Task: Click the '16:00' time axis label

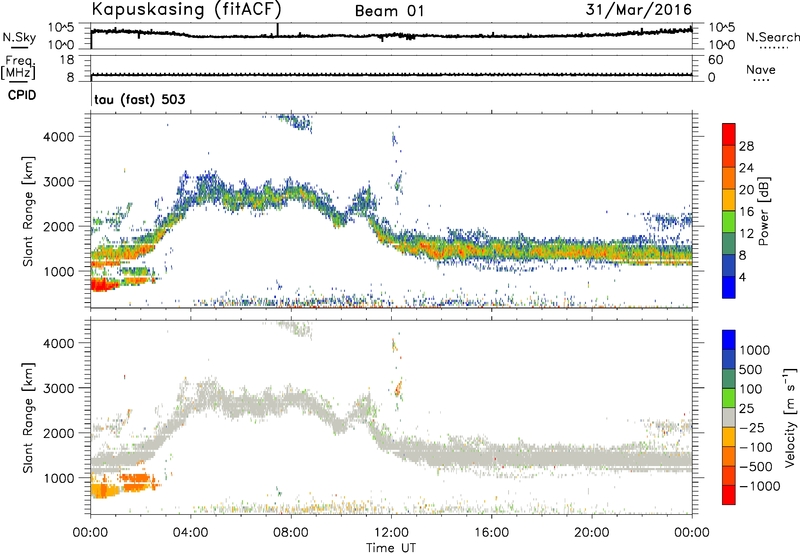Action: 491,533
